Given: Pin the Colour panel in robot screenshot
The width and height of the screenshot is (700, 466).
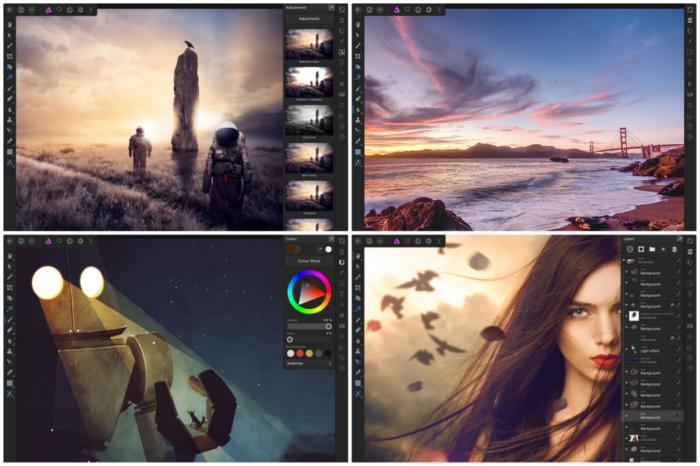Looking at the screenshot, I should [332, 239].
